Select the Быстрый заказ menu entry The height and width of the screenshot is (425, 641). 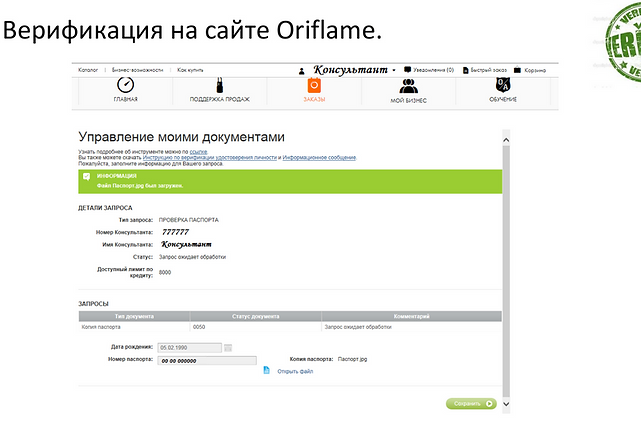[x=489, y=70]
